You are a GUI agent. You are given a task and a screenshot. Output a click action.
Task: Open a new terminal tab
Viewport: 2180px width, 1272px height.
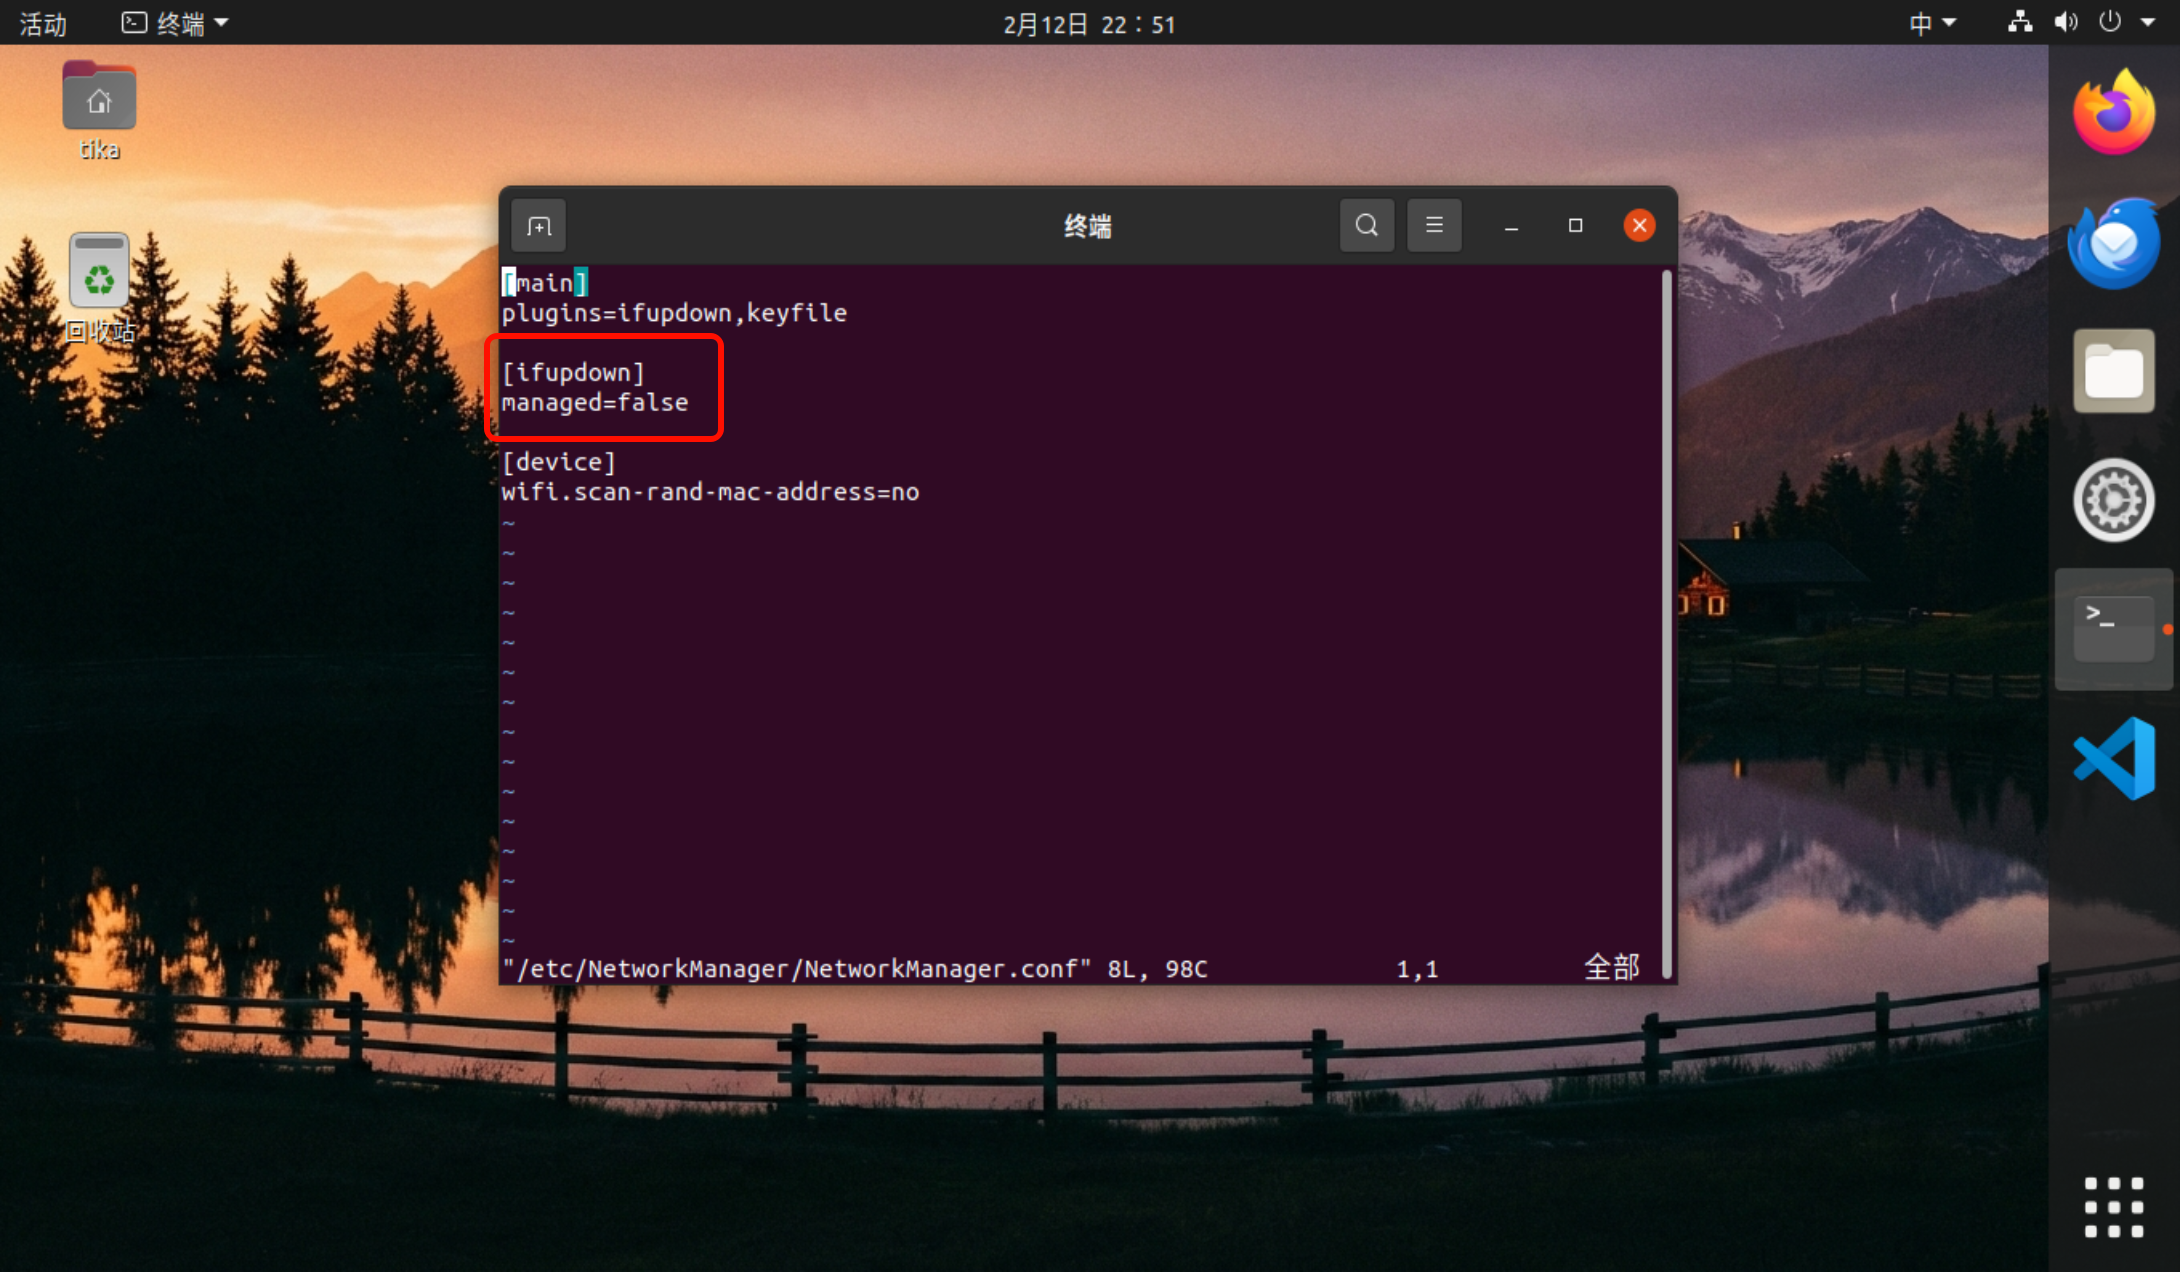pos(538,225)
